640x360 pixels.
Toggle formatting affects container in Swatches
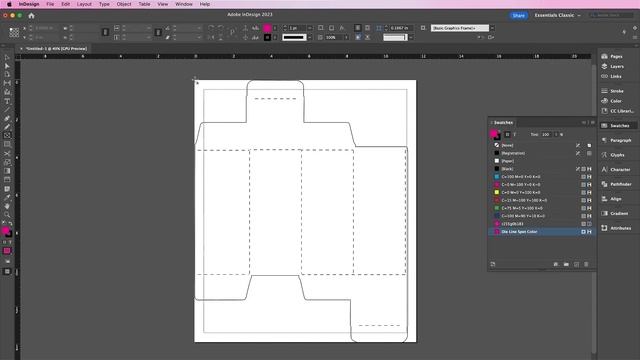507,134
